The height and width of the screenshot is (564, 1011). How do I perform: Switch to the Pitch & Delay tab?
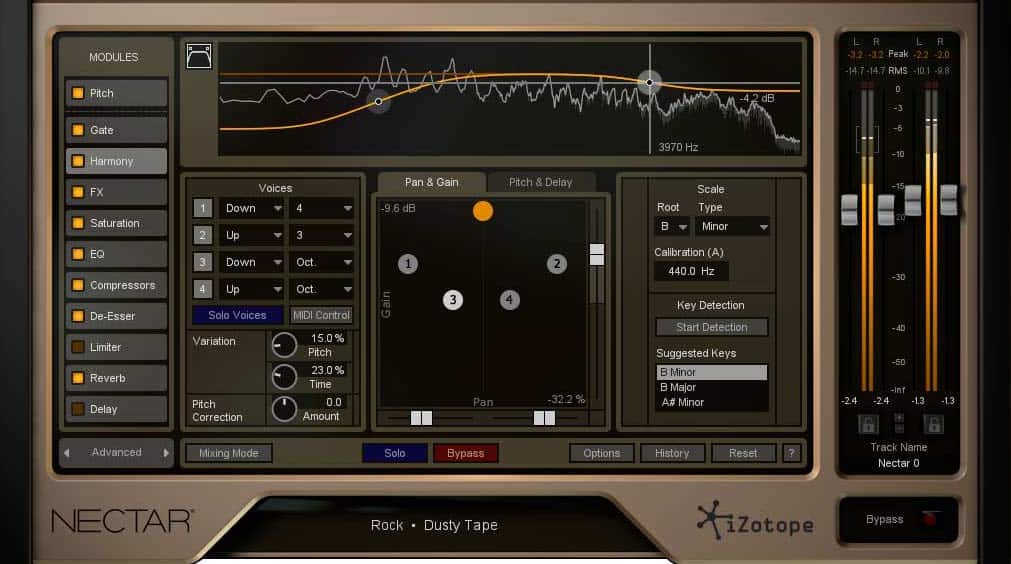[540, 182]
